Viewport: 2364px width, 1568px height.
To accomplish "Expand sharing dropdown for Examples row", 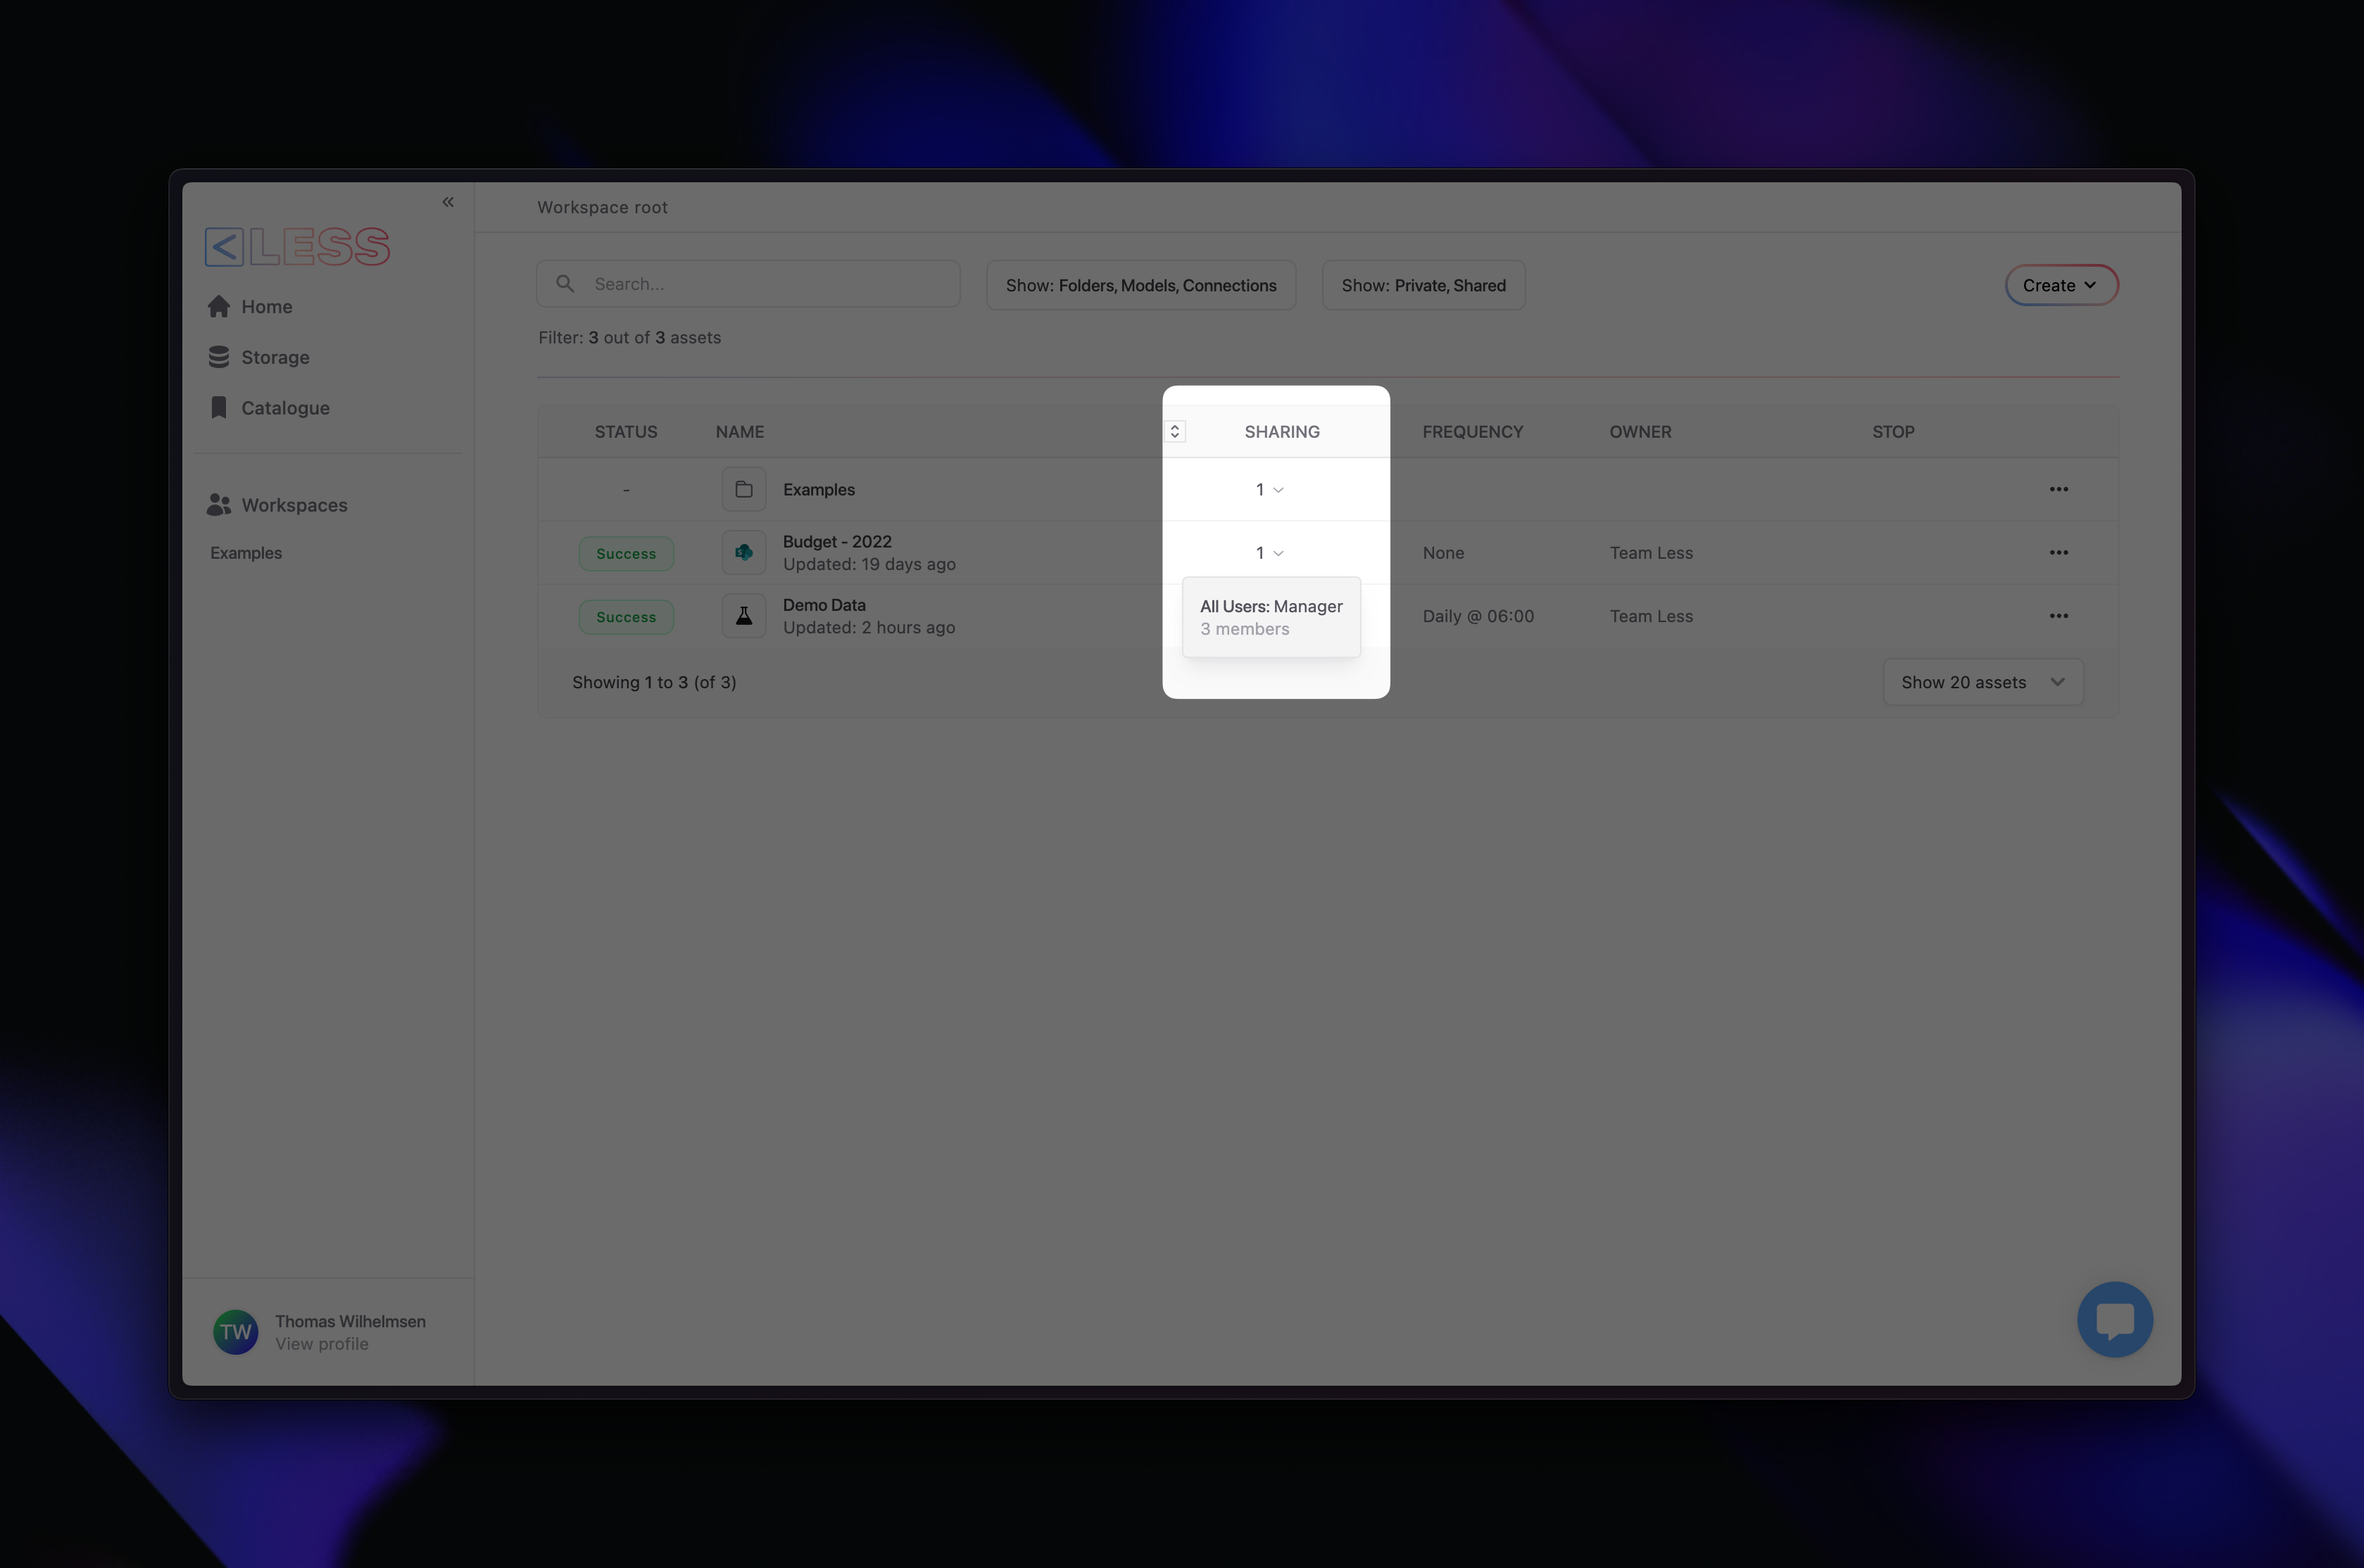I will click(1270, 489).
